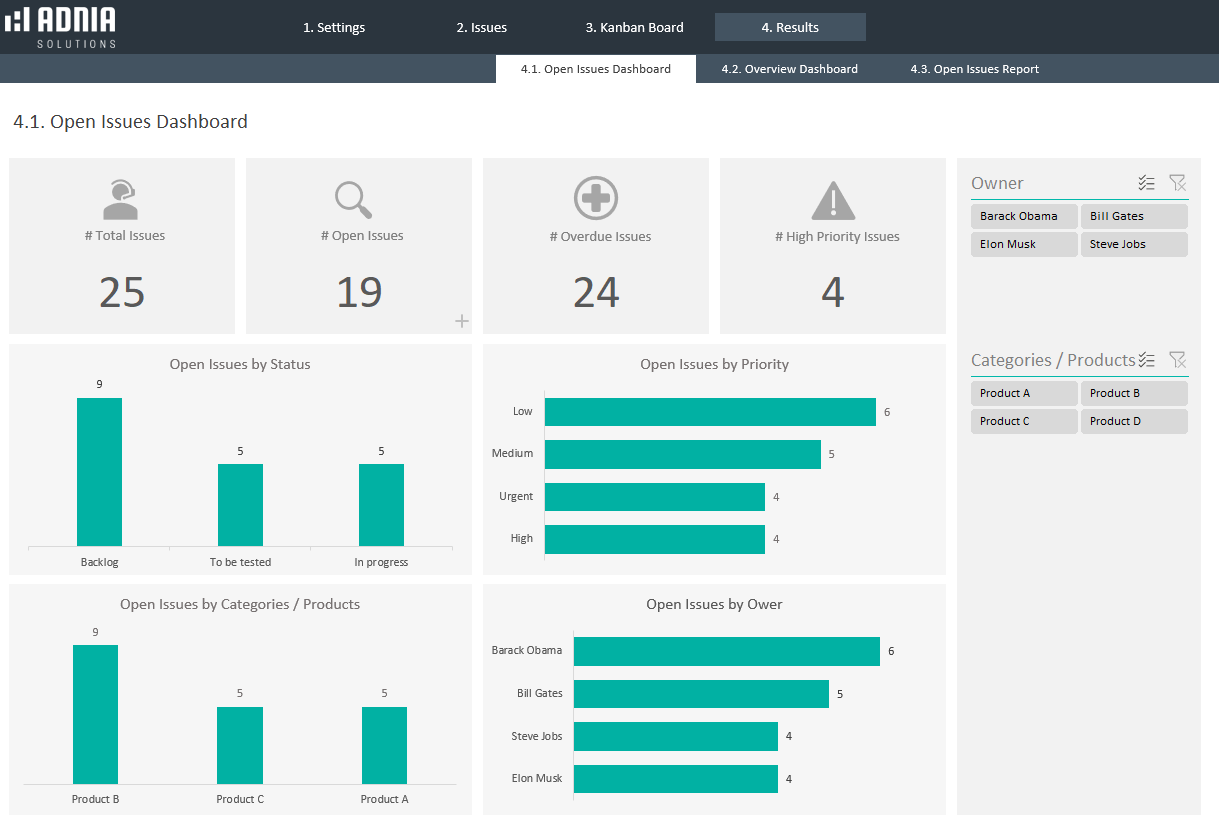Select Product D in the slicer
Image resolution: width=1219 pixels, height=827 pixels.
click(1133, 421)
